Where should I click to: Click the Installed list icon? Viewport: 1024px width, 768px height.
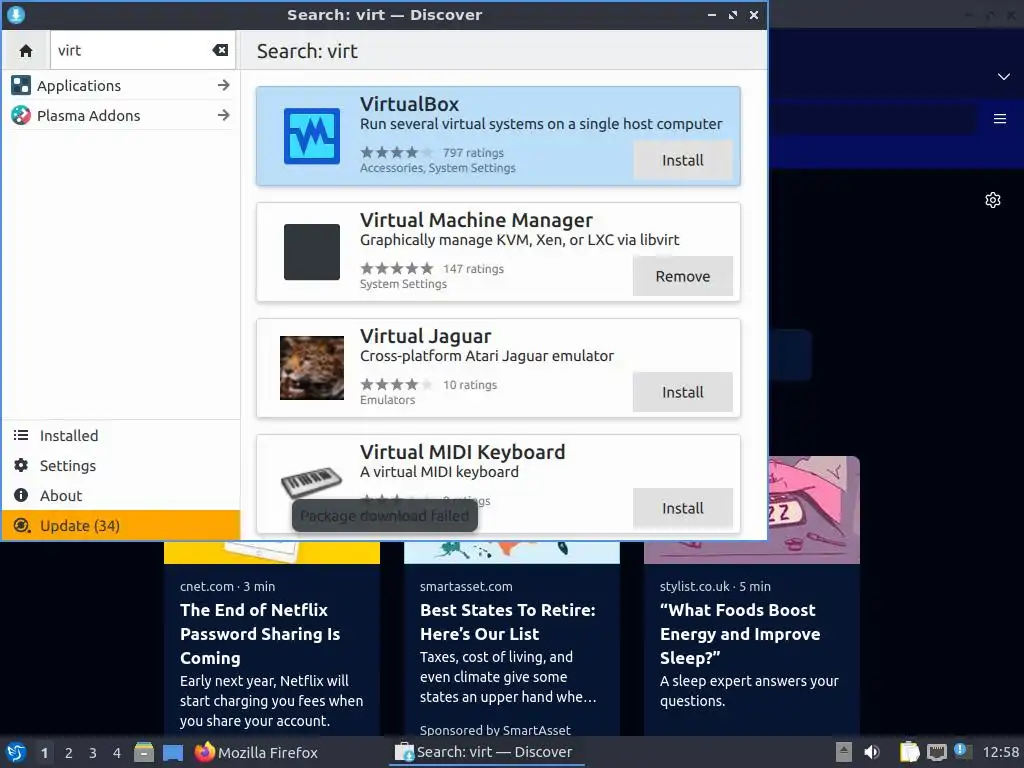click(21, 436)
